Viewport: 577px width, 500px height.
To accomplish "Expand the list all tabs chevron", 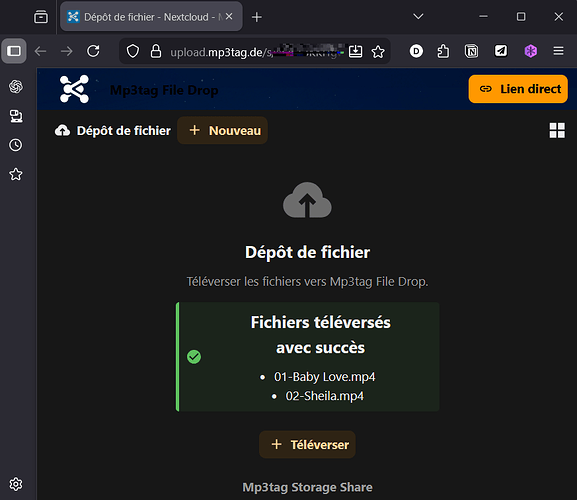I will point(418,17).
